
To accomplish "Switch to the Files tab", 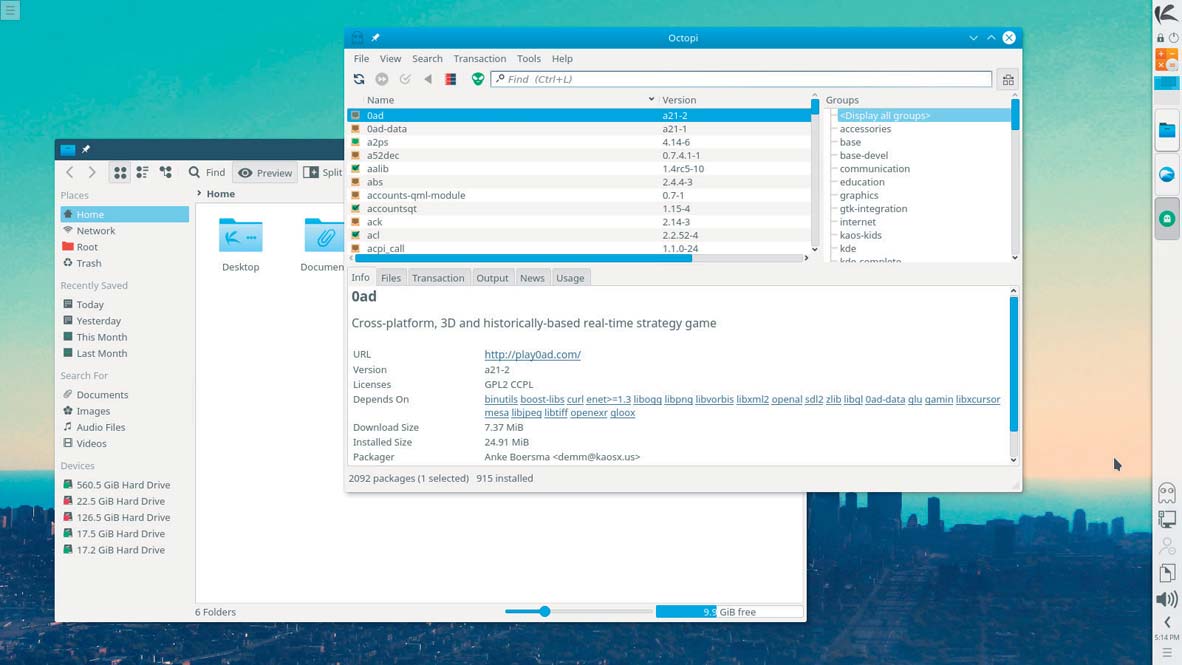I will click(390, 278).
